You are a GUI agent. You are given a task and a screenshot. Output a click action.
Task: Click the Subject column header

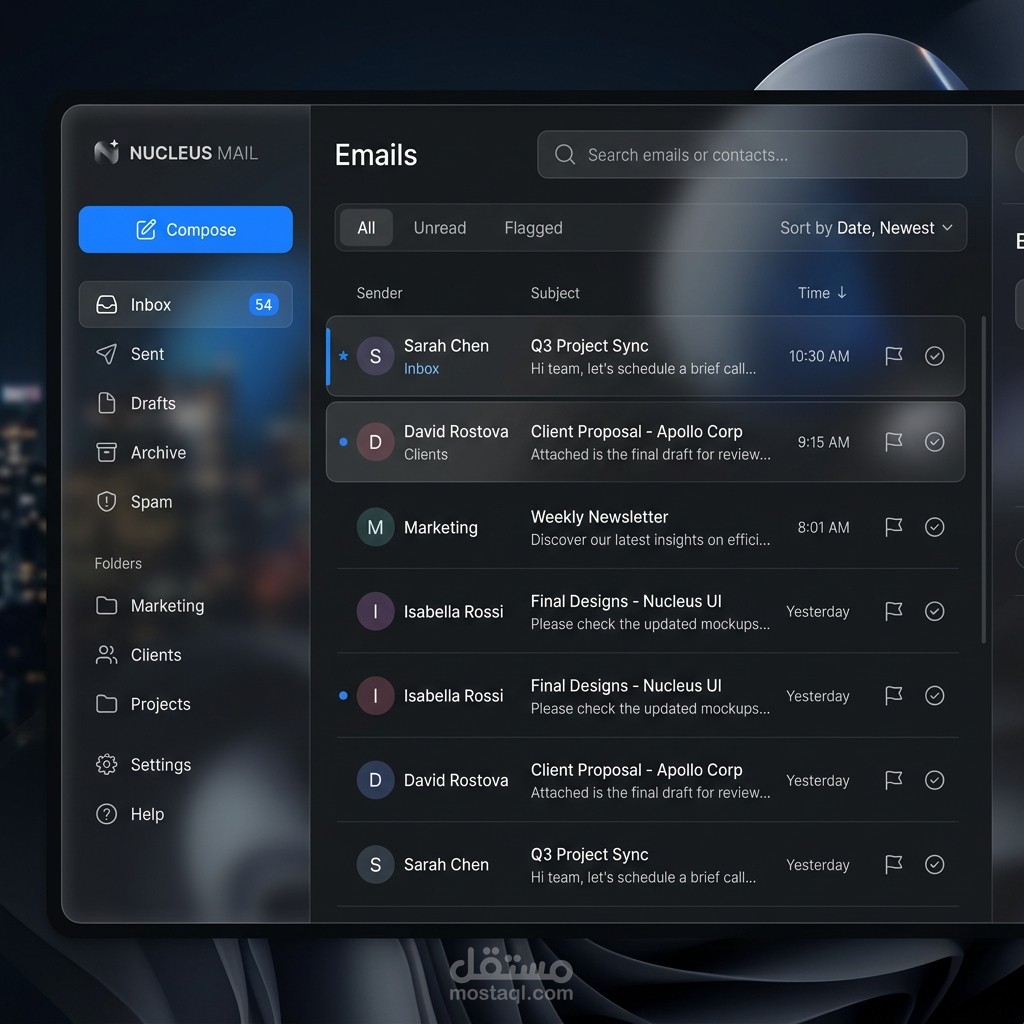click(x=554, y=293)
